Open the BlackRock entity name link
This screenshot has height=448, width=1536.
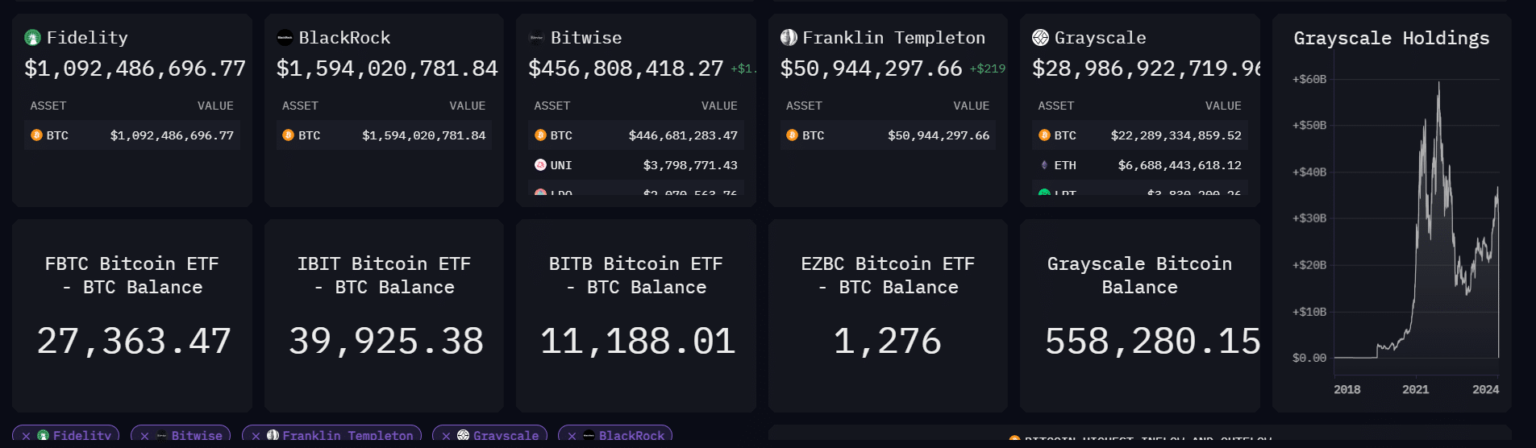coord(344,38)
